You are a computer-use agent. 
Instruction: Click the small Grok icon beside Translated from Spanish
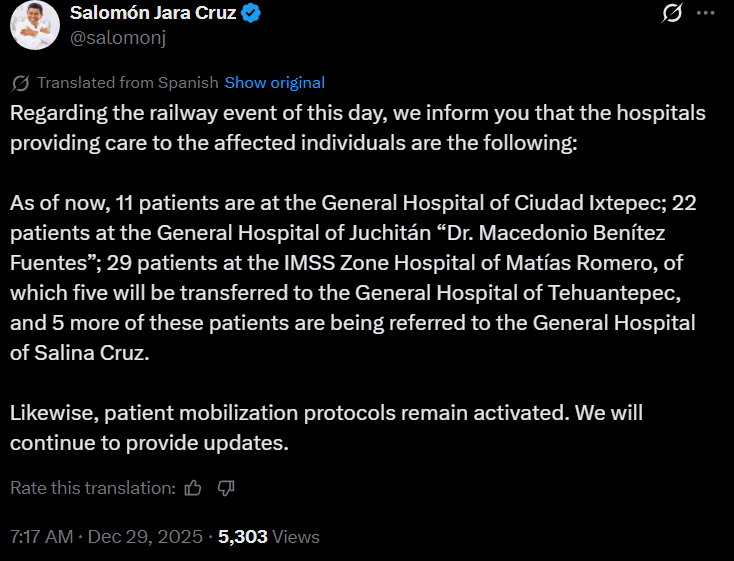(x=20, y=83)
